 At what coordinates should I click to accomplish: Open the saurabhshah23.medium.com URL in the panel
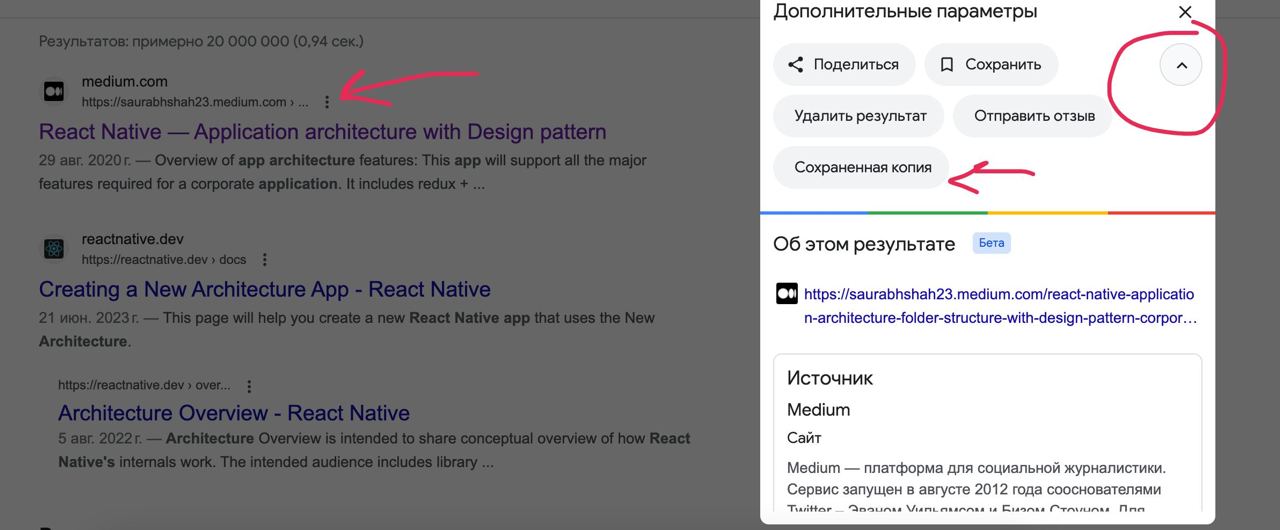point(1000,306)
